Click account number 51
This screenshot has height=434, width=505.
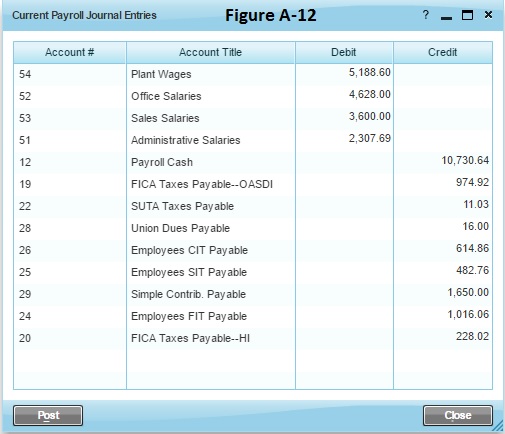click(x=25, y=140)
